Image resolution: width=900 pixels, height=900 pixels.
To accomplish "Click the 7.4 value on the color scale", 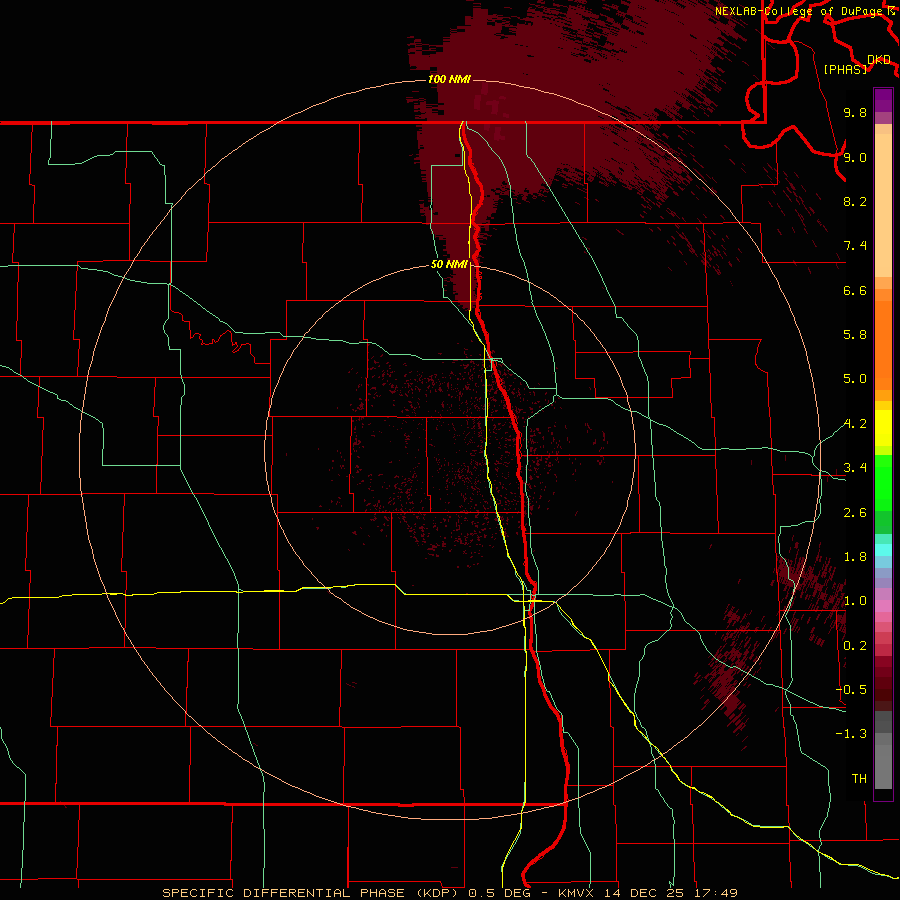I will 855,246.
